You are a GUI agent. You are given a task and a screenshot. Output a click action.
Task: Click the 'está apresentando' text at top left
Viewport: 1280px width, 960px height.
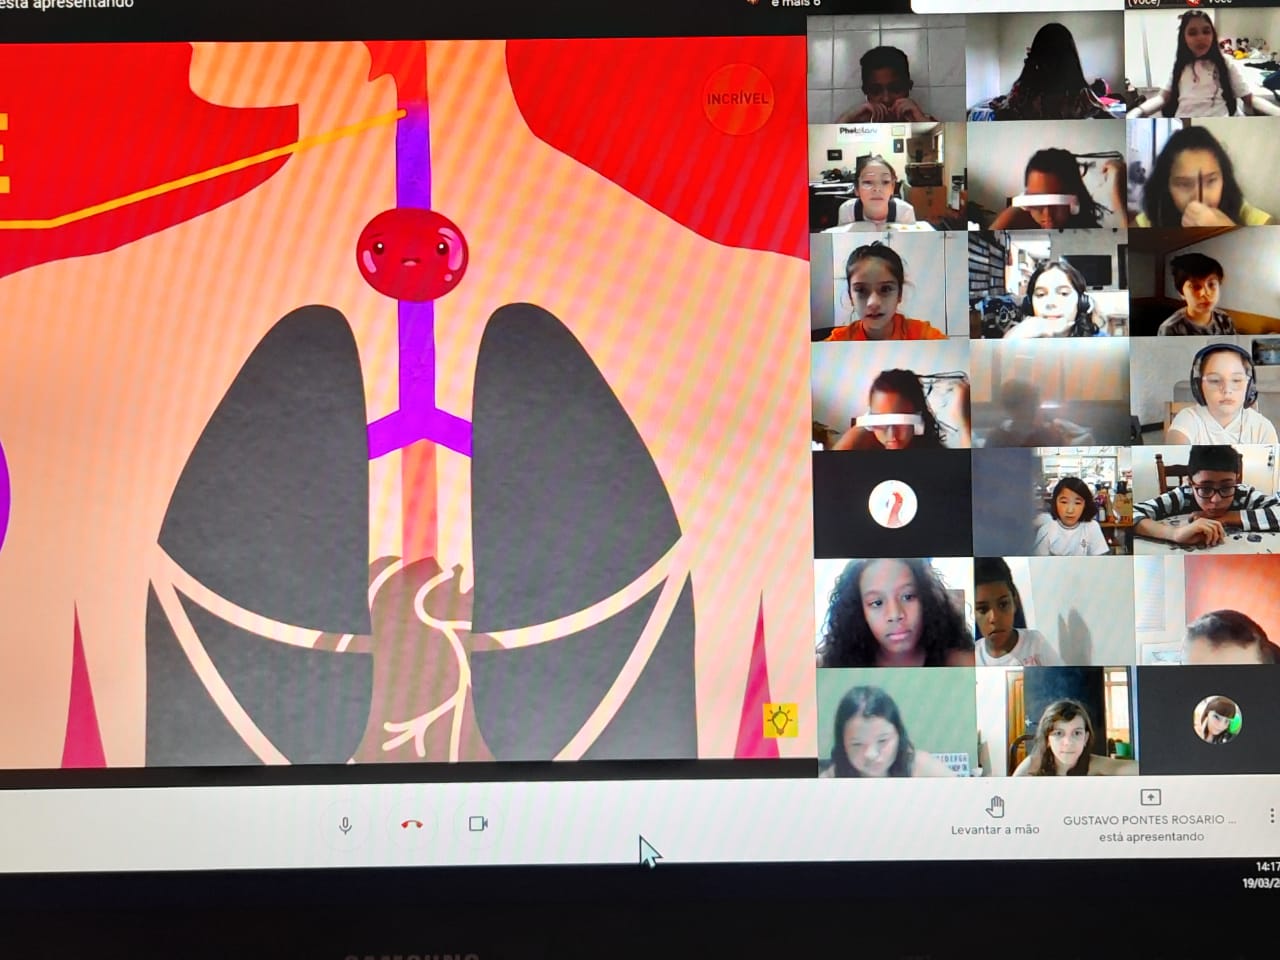[66, 5]
